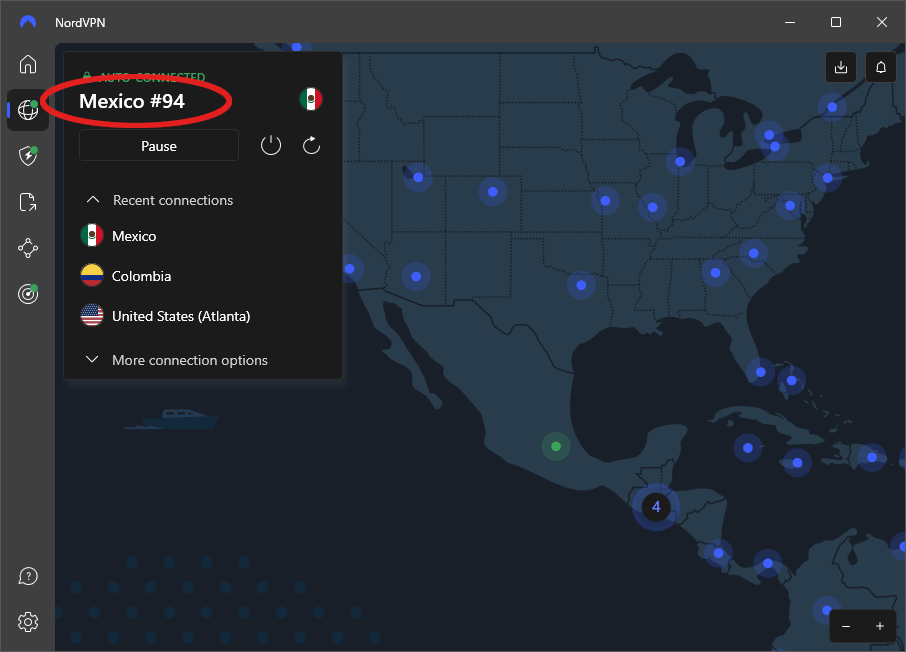Click the NordVPN logo in title bar

(x=28, y=22)
